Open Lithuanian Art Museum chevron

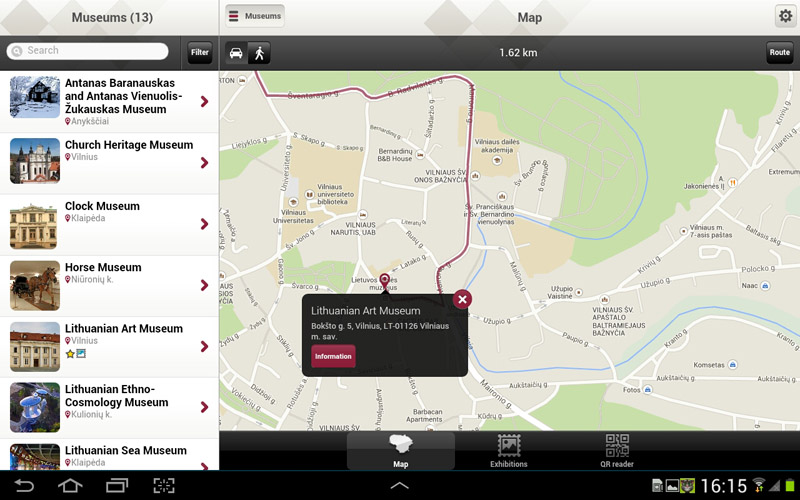point(205,346)
